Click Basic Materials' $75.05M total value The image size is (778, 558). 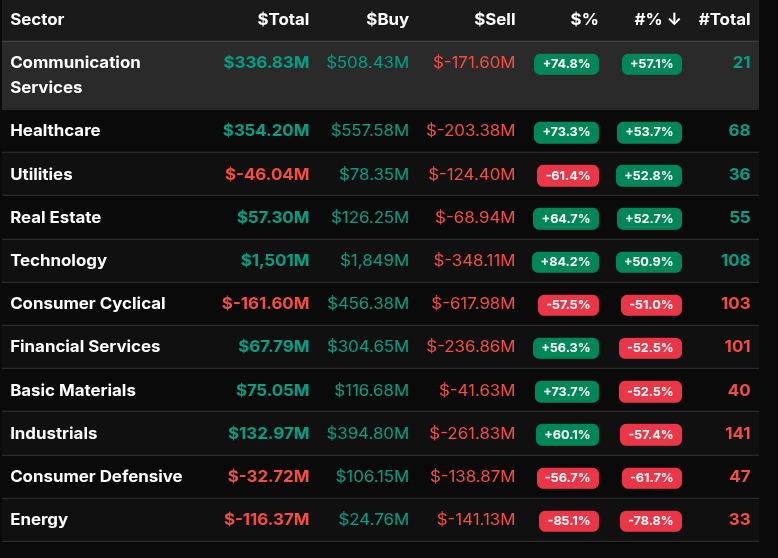click(272, 390)
